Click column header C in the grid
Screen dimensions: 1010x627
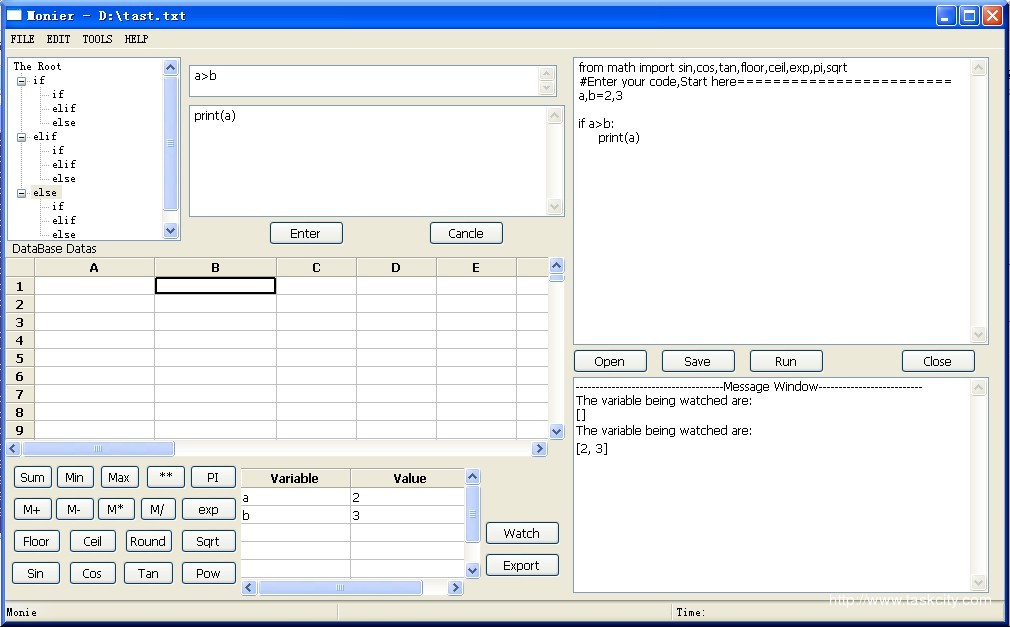click(316, 267)
